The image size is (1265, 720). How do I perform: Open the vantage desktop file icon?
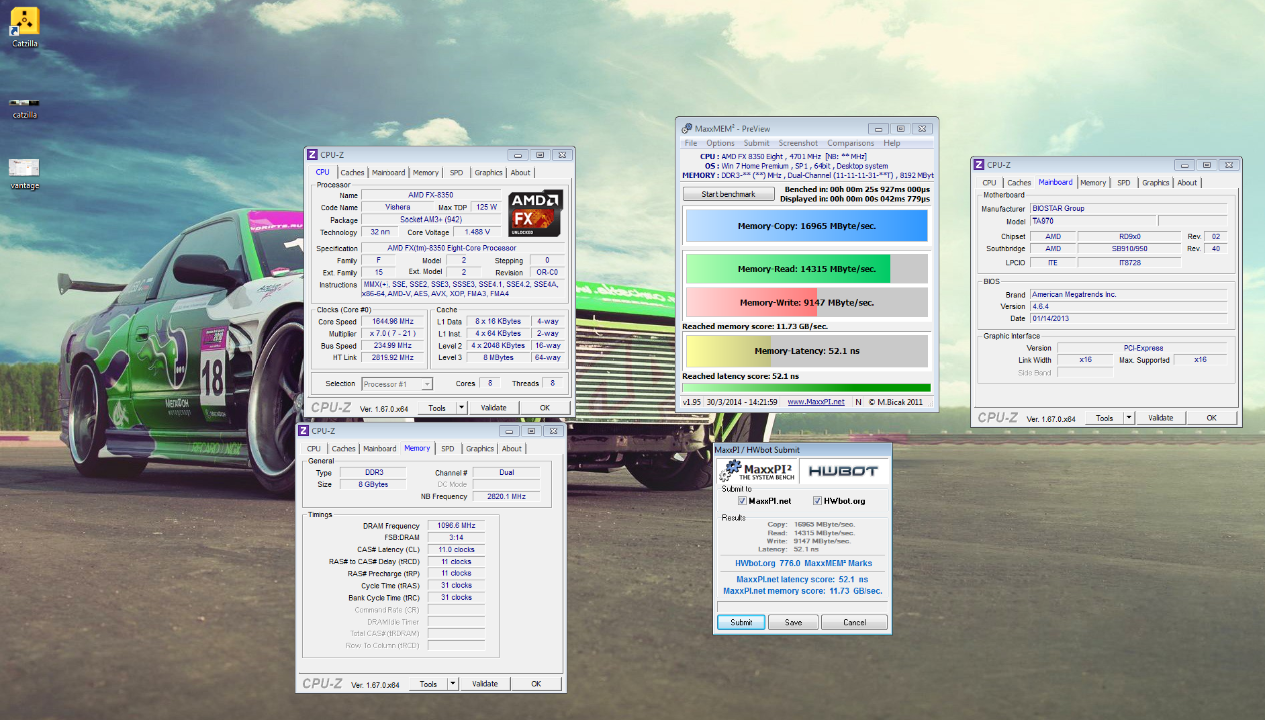click(x=24, y=167)
